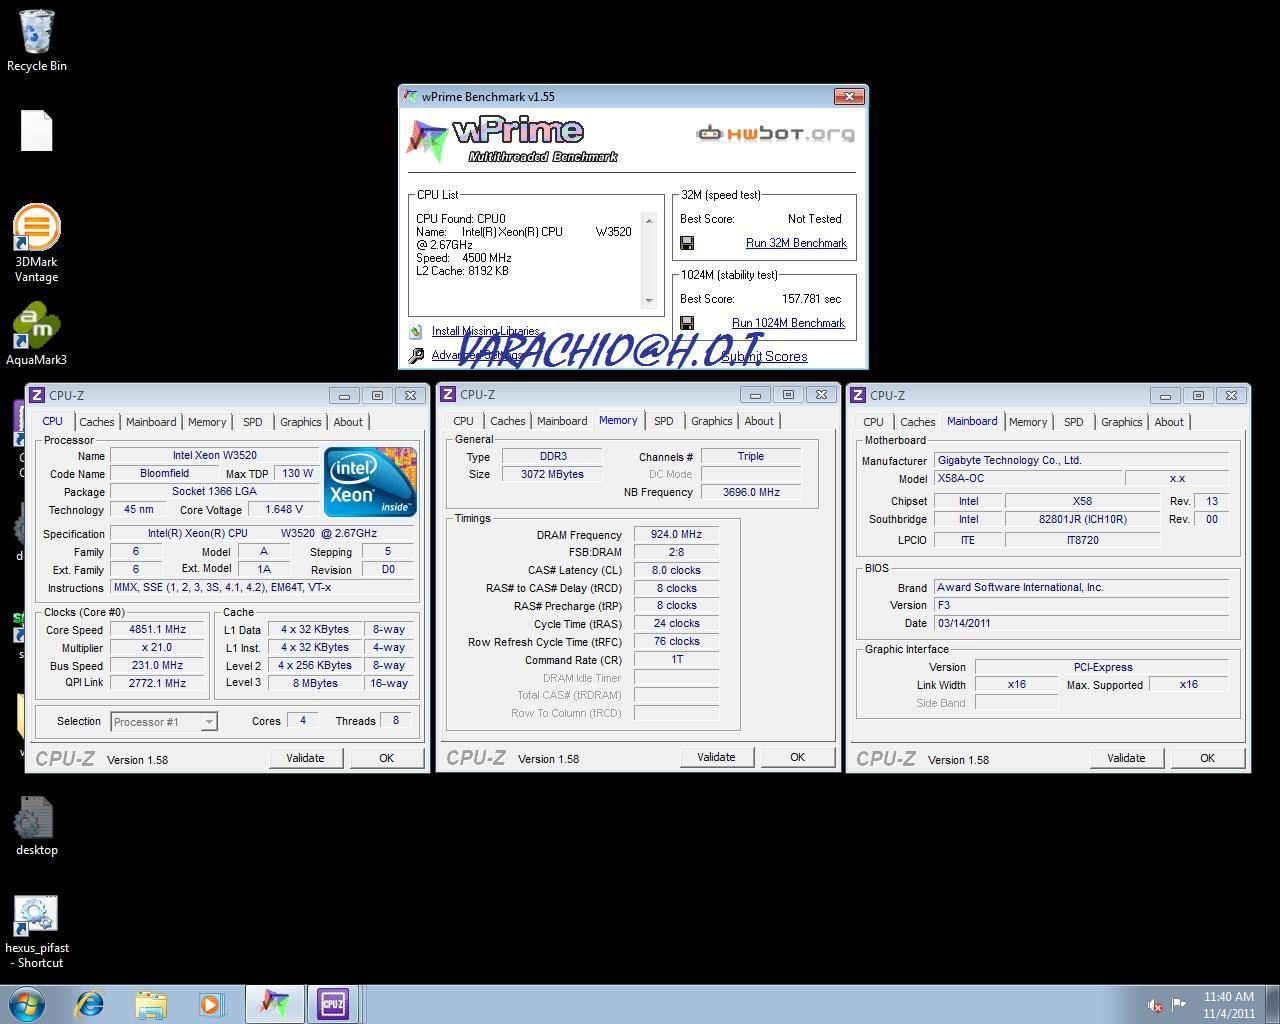Screen dimensions: 1280x1024
Task: Click the wPrime logo image
Action: click(512, 140)
